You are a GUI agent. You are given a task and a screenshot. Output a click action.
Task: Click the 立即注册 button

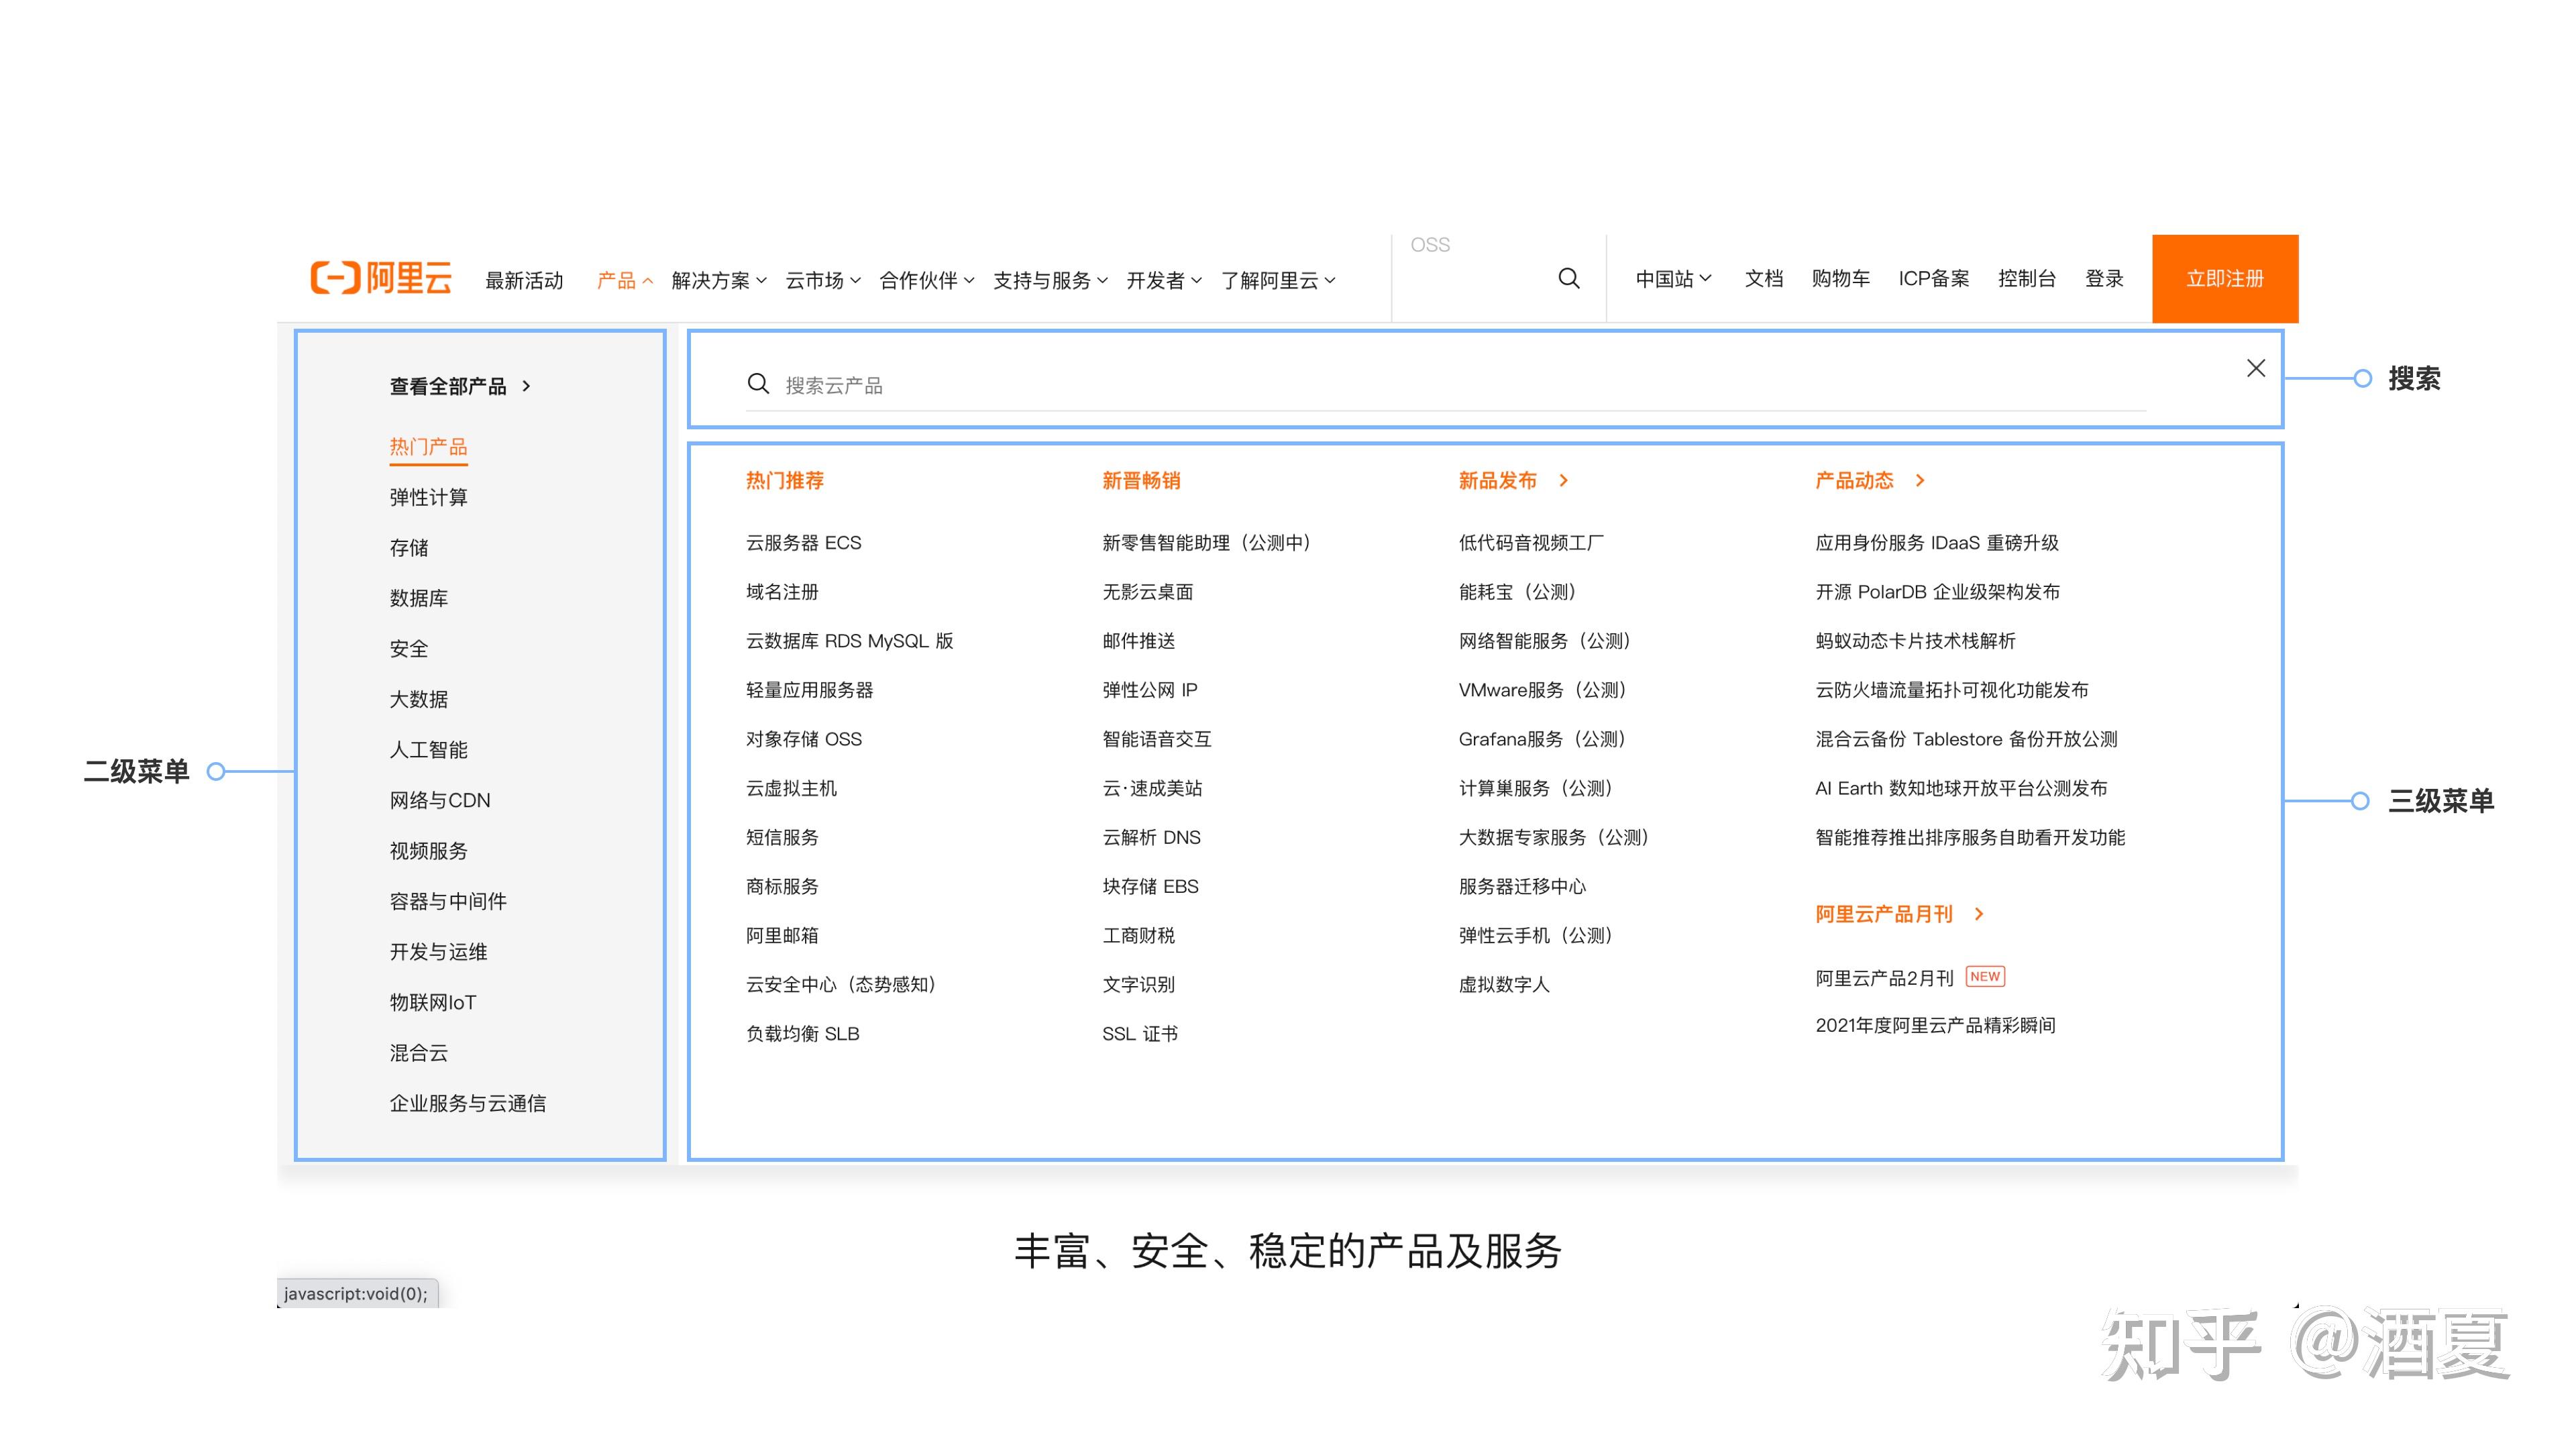pos(2225,279)
